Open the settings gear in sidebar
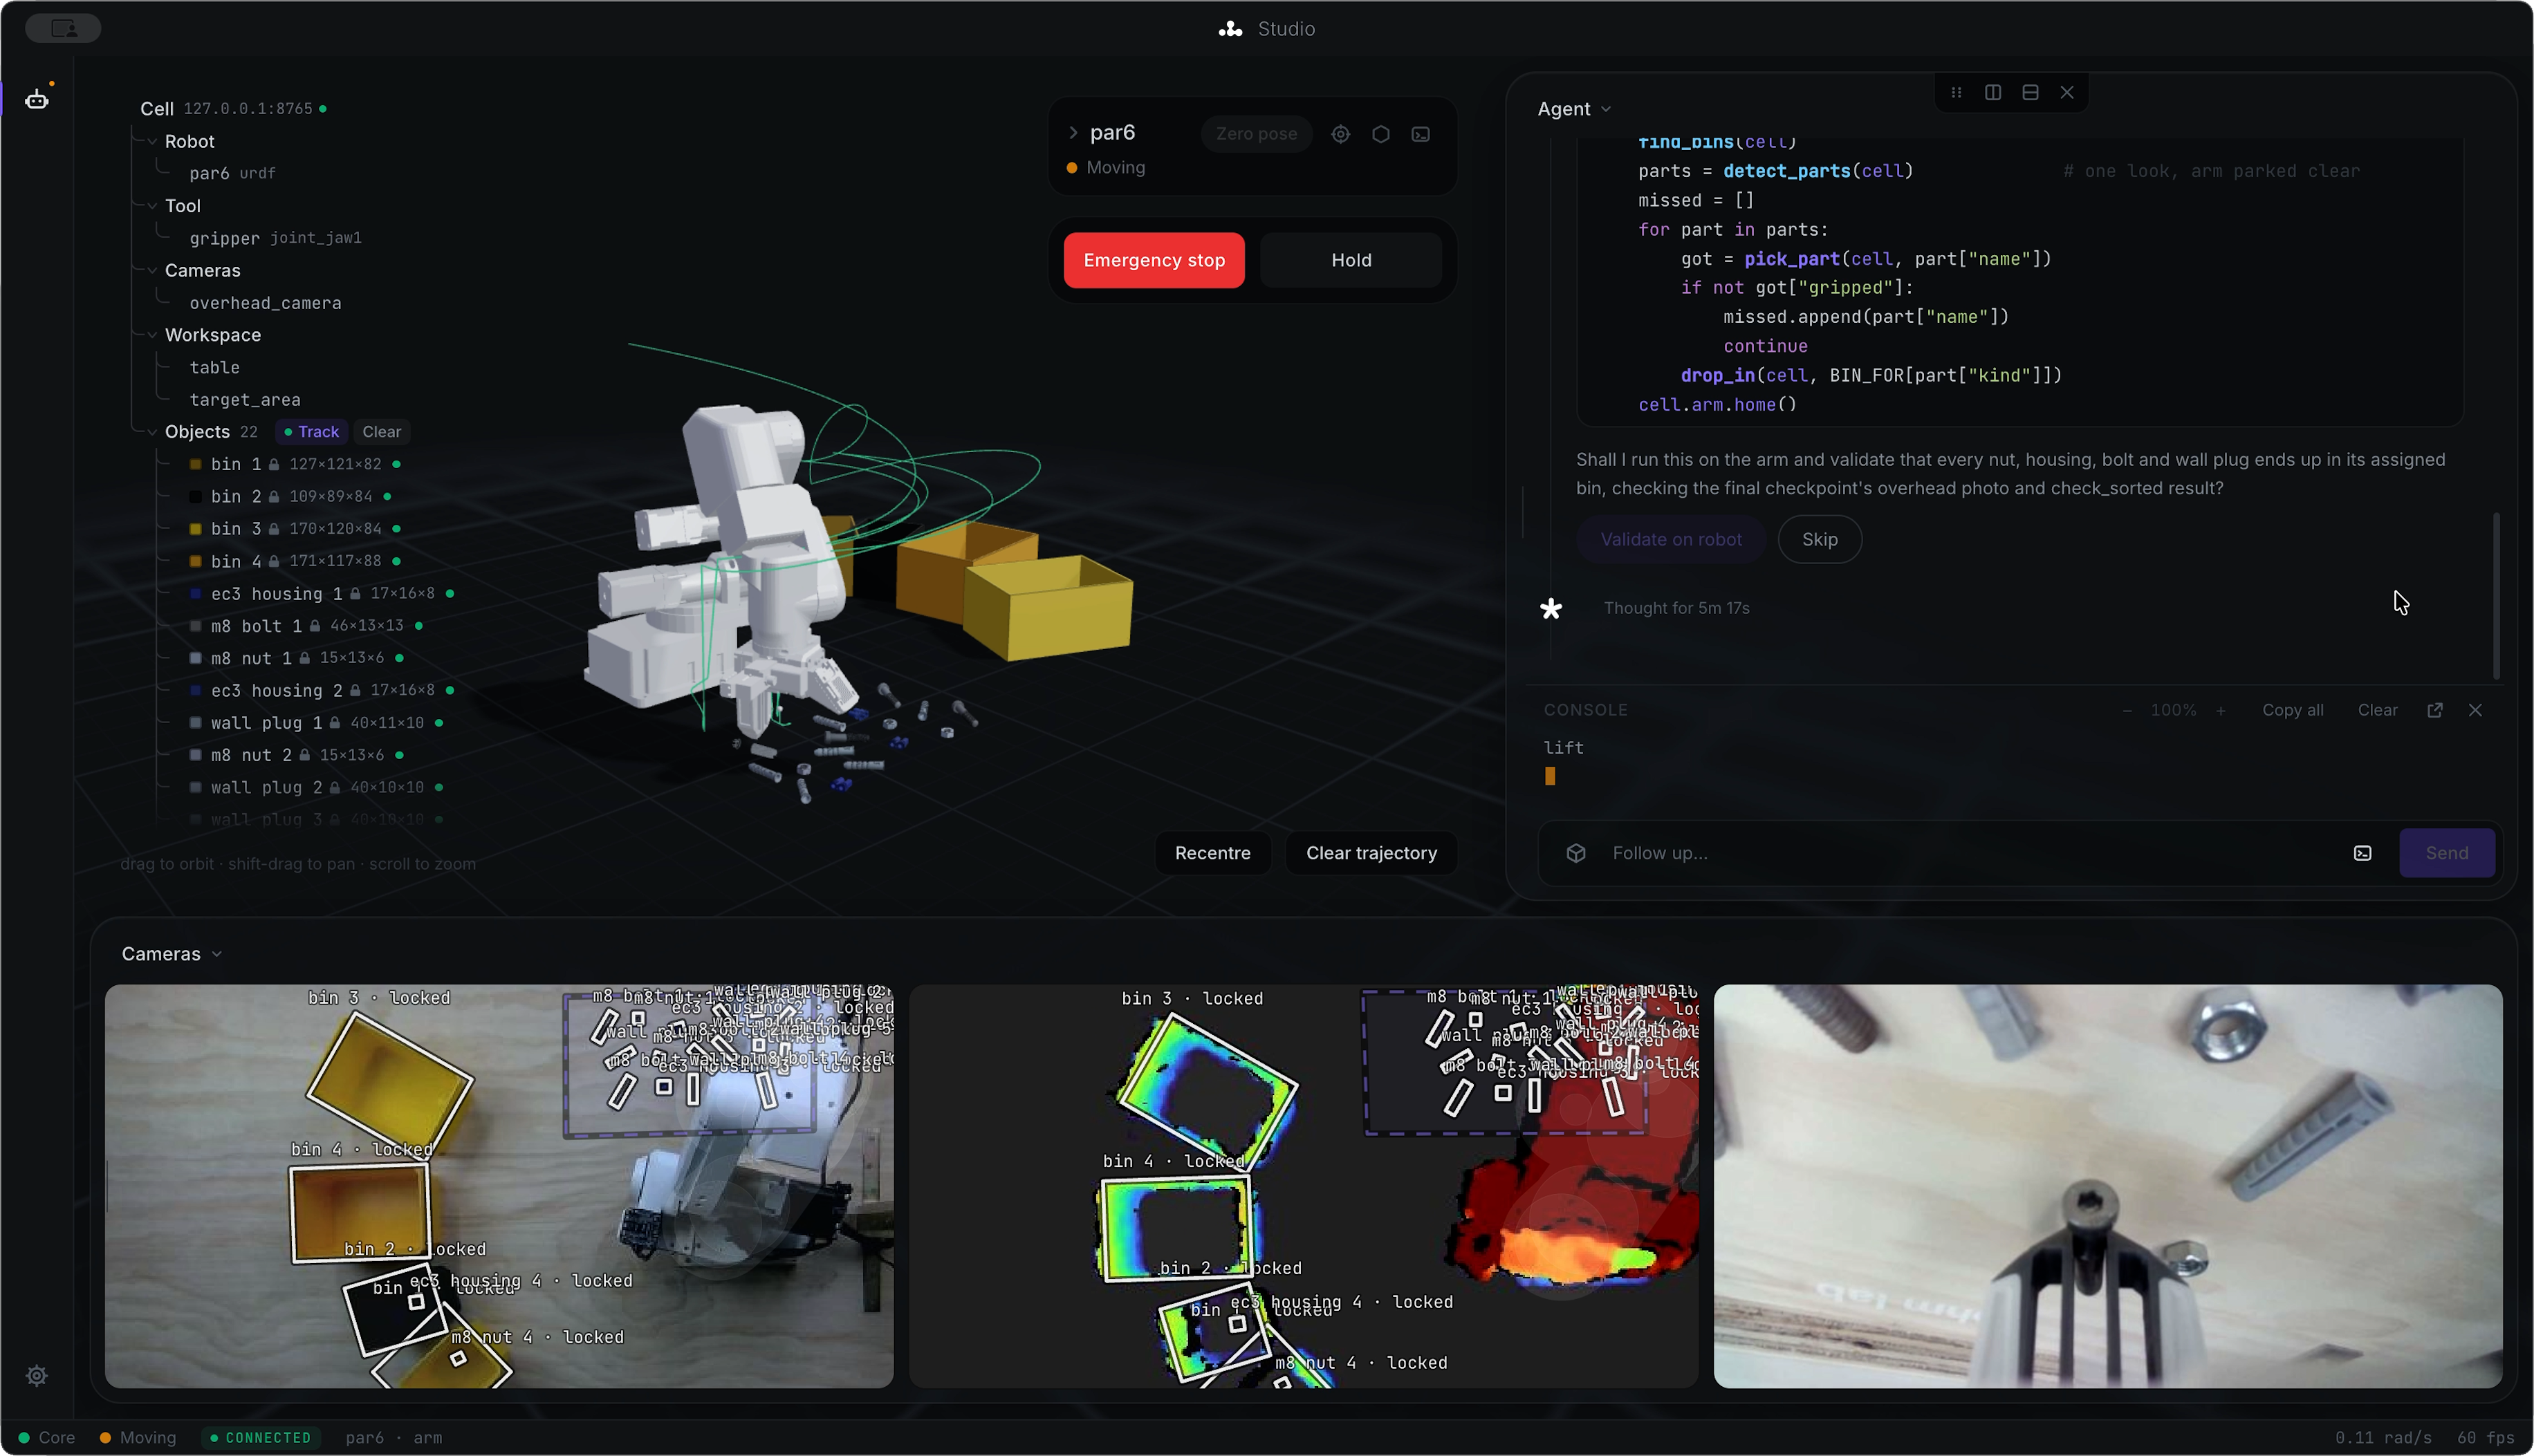Screen dimensions: 2534x1456 tap(37, 1376)
